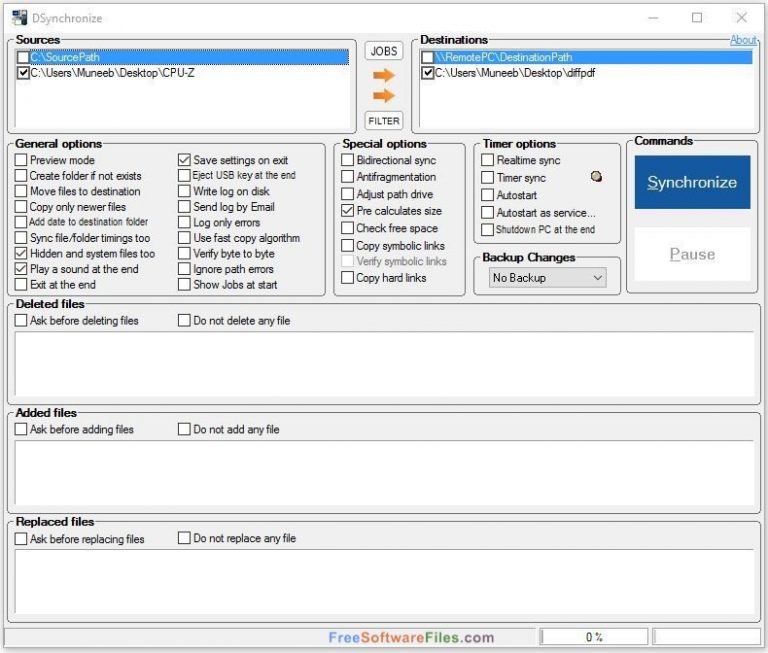Click the 0 % progress bar
This screenshot has height=653, width=768.
click(594, 637)
